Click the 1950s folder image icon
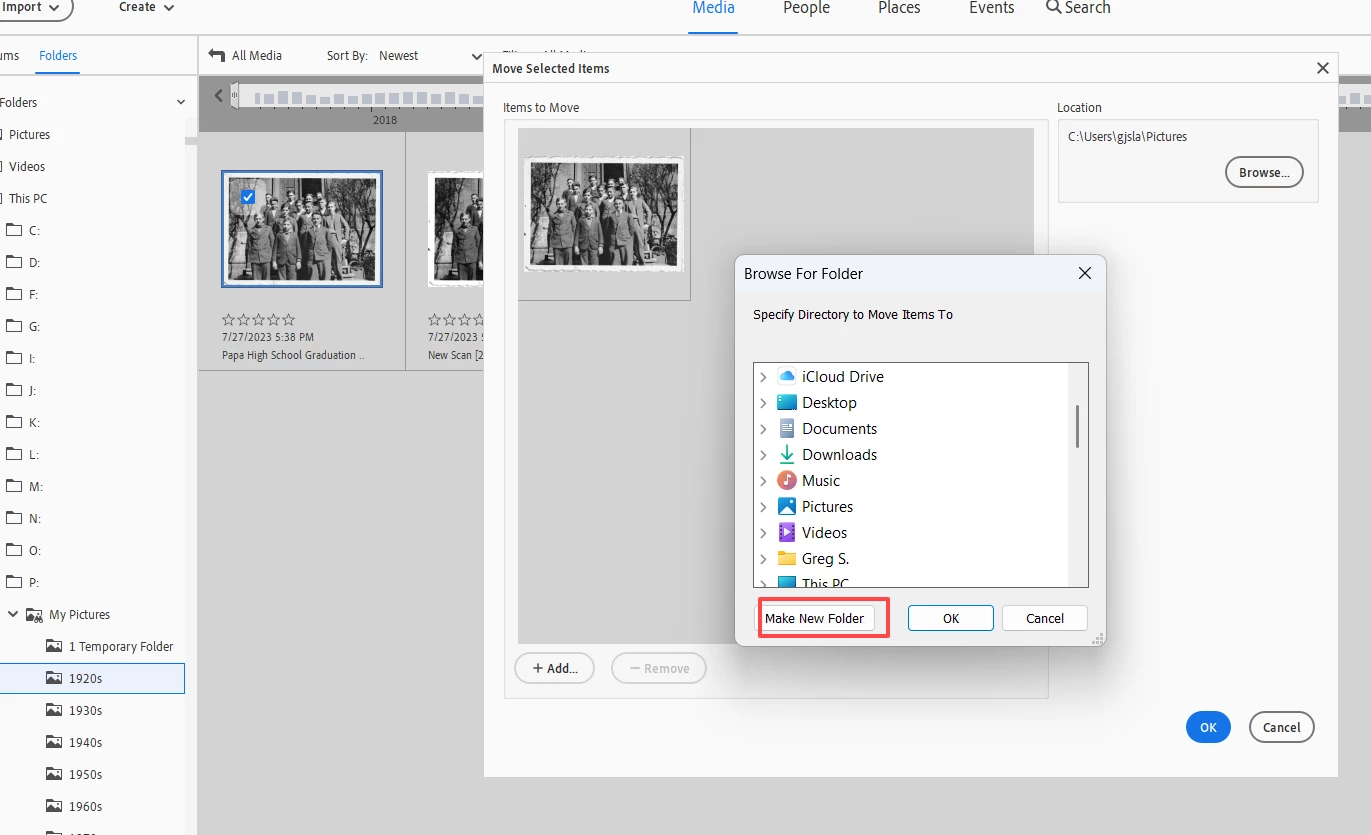Image resolution: width=1371 pixels, height=835 pixels. [54, 774]
